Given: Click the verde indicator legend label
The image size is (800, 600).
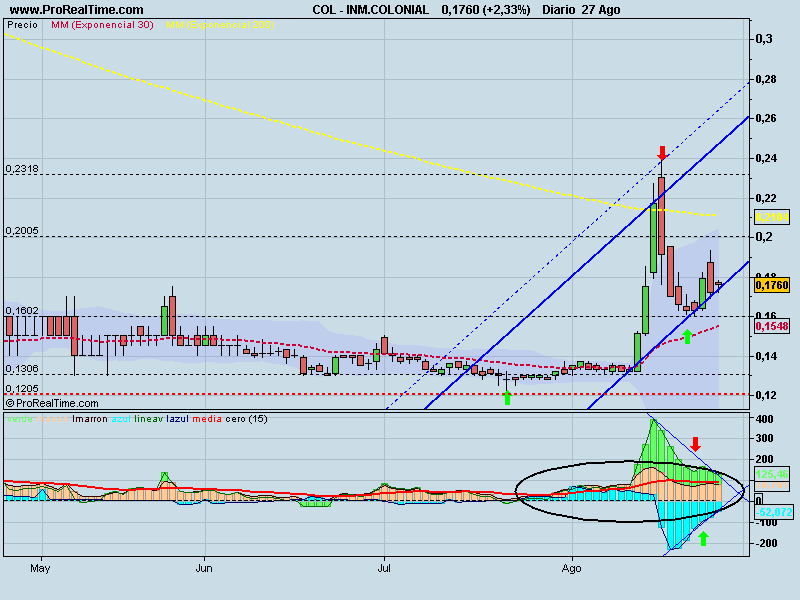Looking at the screenshot, I should (x=19, y=419).
